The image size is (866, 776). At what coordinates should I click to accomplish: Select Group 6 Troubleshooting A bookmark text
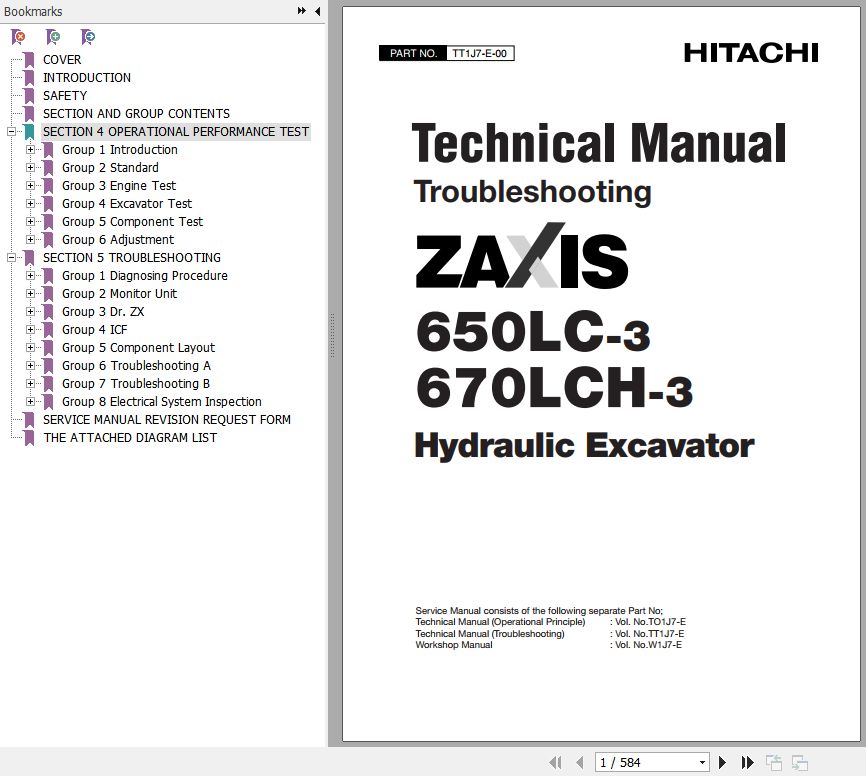click(136, 366)
